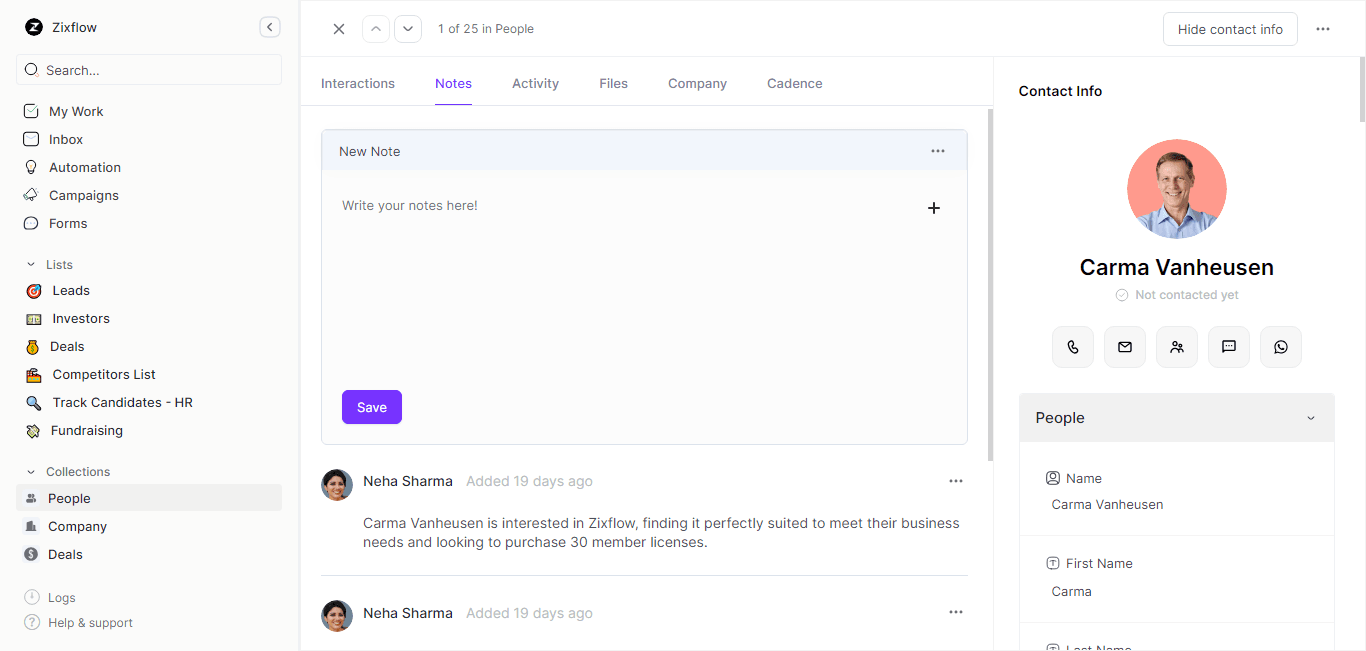Switch to the Interactions tab

click(x=357, y=83)
